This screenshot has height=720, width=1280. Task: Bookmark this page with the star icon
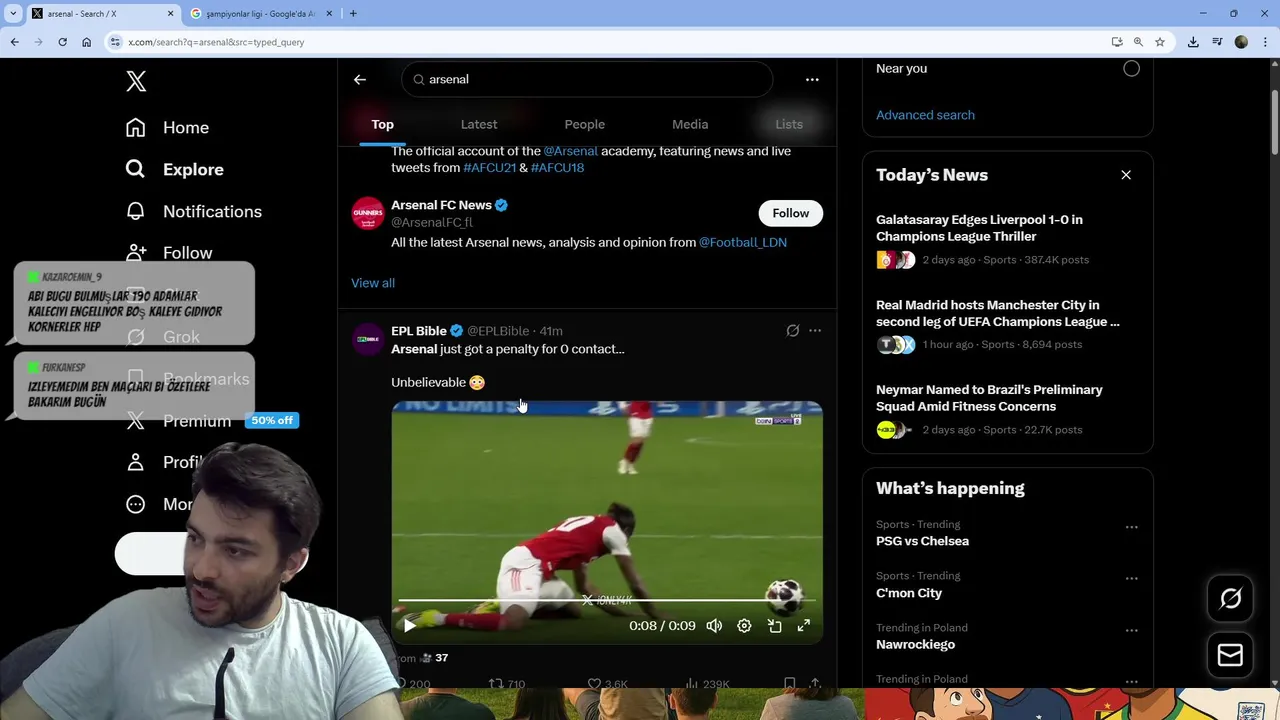coord(1160,42)
